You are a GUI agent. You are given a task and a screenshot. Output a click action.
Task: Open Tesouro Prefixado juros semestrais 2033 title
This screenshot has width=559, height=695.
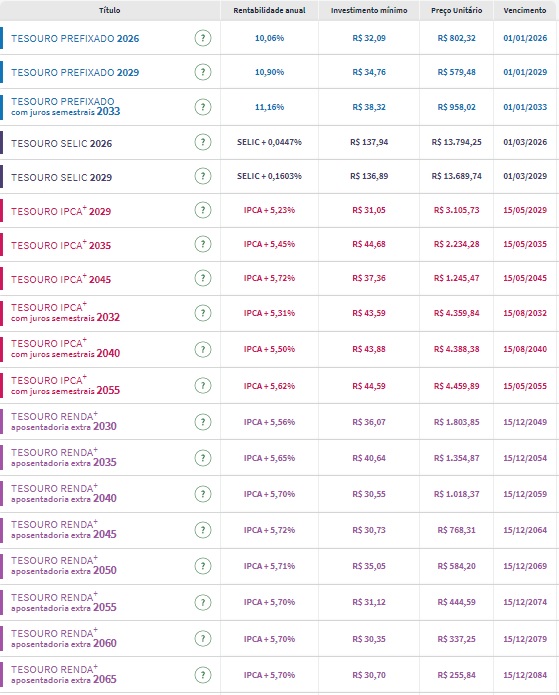[66, 107]
